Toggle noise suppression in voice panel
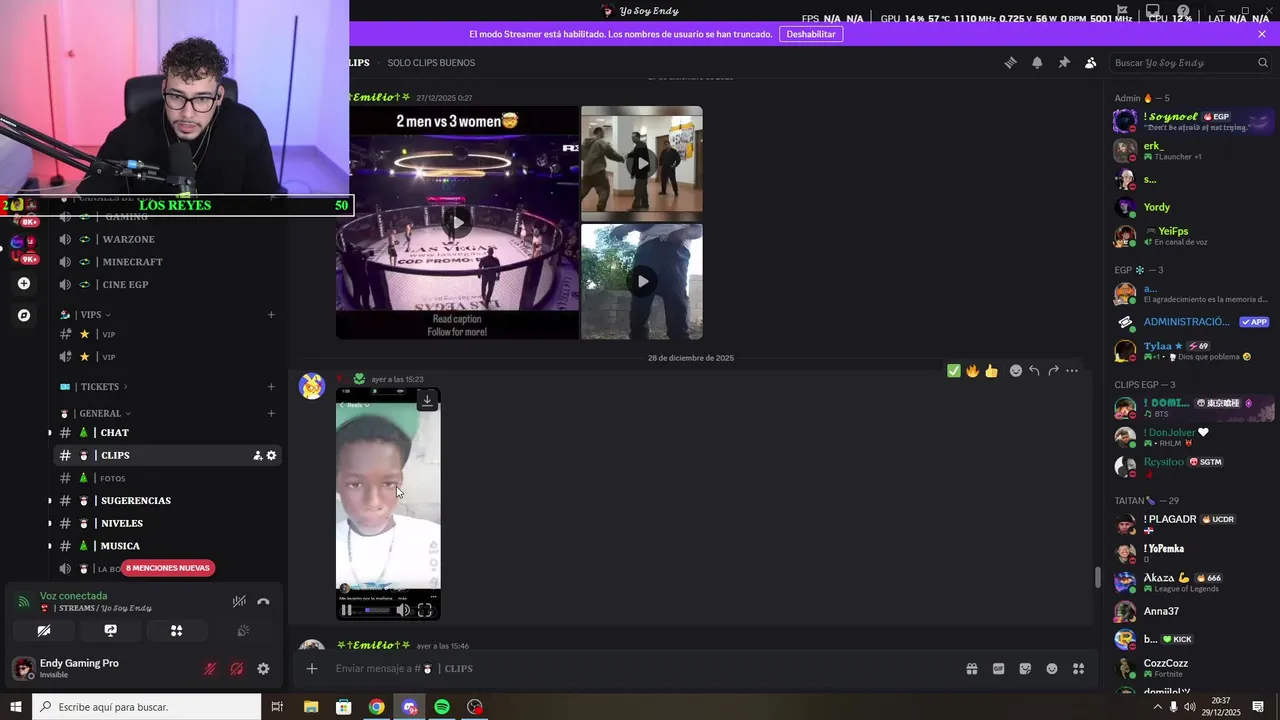 239,601
